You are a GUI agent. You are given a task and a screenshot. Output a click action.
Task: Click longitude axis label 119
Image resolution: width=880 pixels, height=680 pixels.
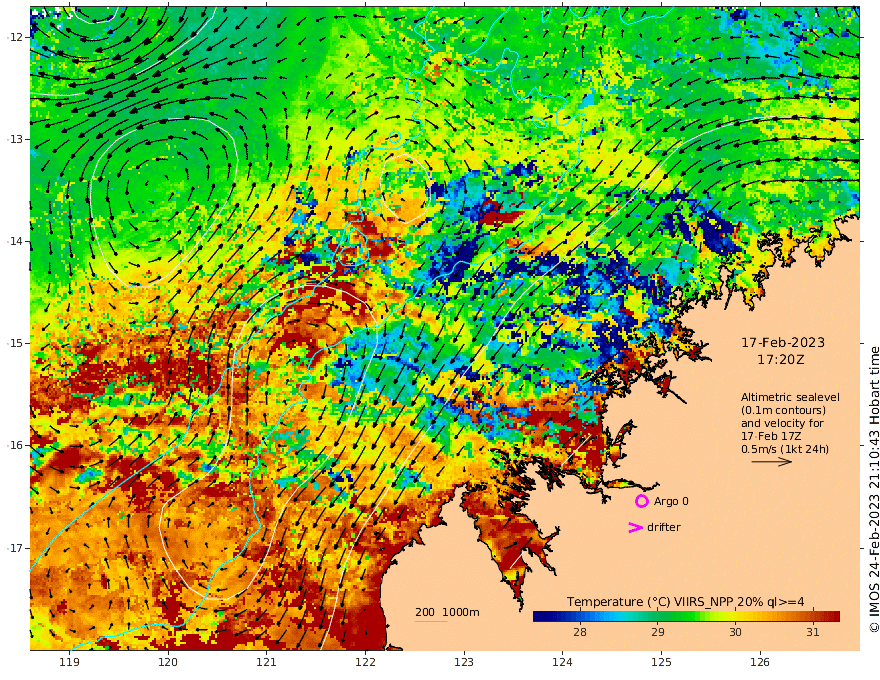point(69,662)
